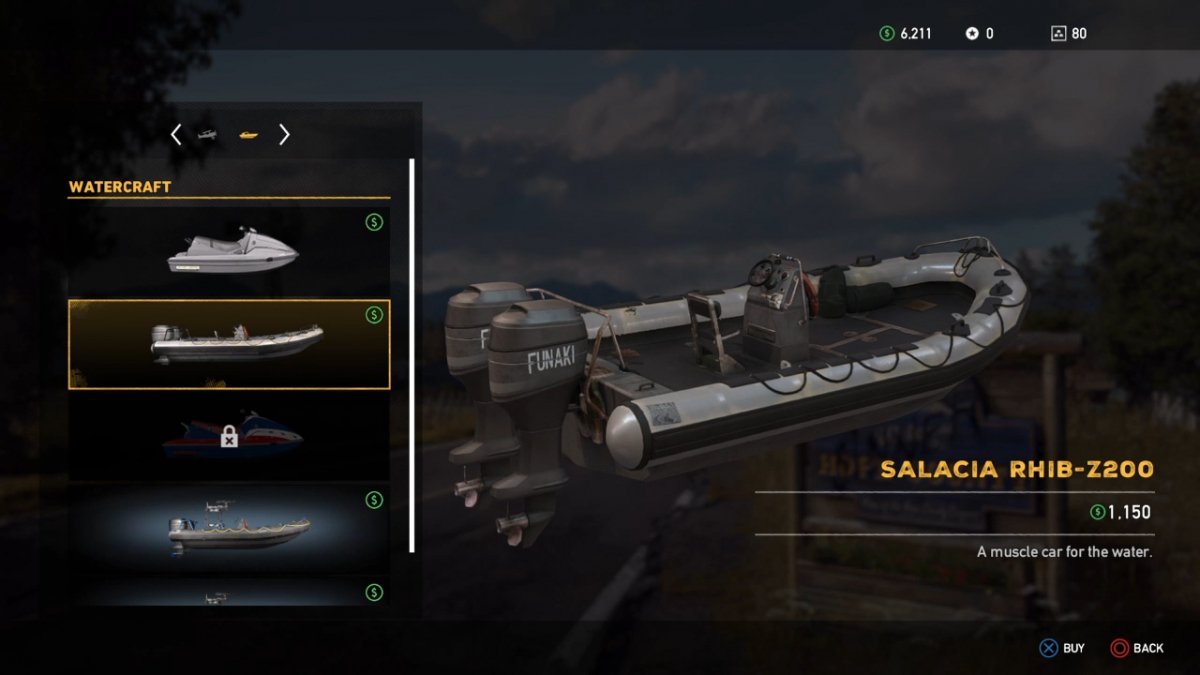Select the previous category left arrow
1200x675 pixels.
pos(176,134)
